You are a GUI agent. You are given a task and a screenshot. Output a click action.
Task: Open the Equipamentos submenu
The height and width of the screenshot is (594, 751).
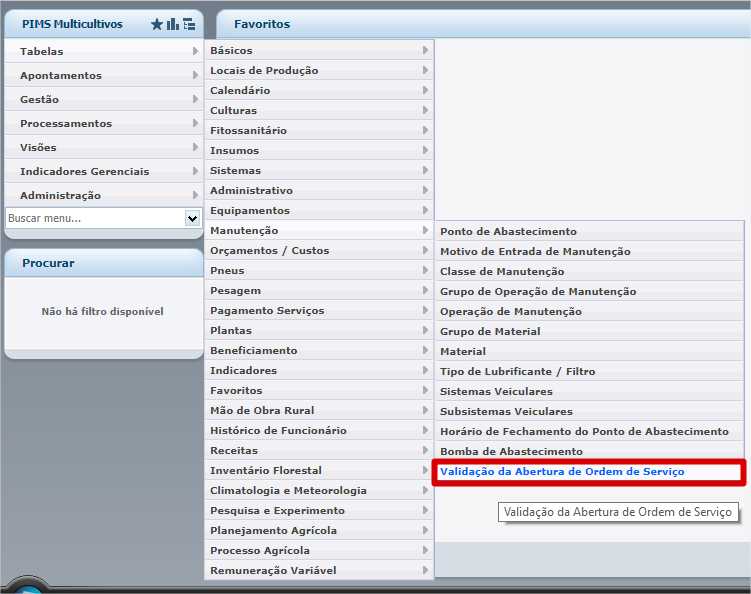click(x=319, y=210)
